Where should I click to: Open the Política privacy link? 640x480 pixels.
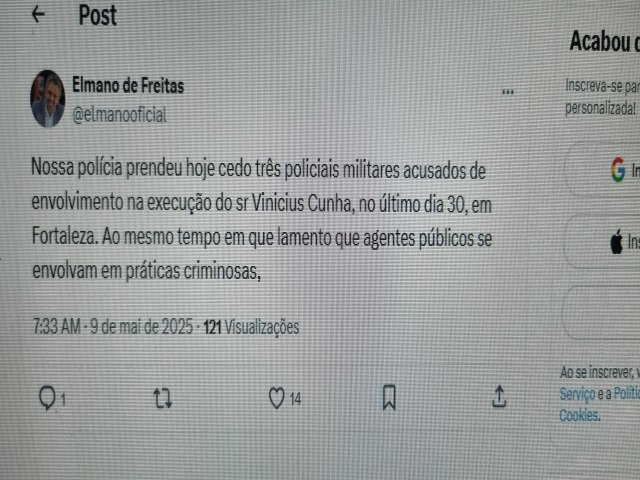click(627, 393)
